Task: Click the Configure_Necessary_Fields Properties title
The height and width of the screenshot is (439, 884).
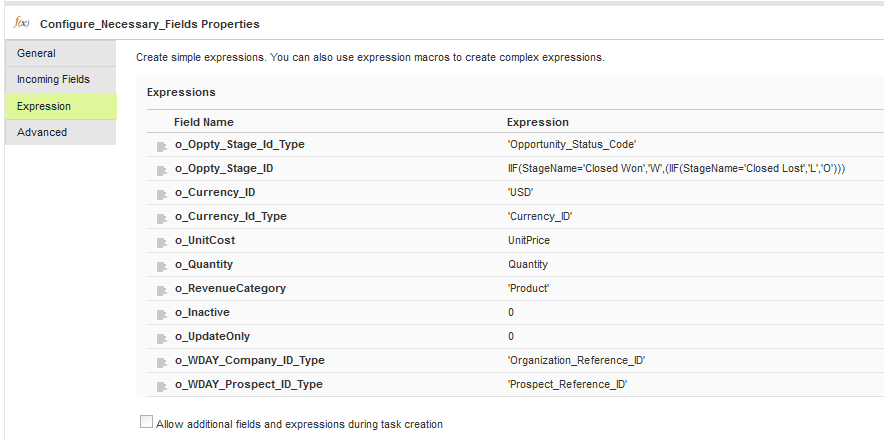Action: pos(150,24)
